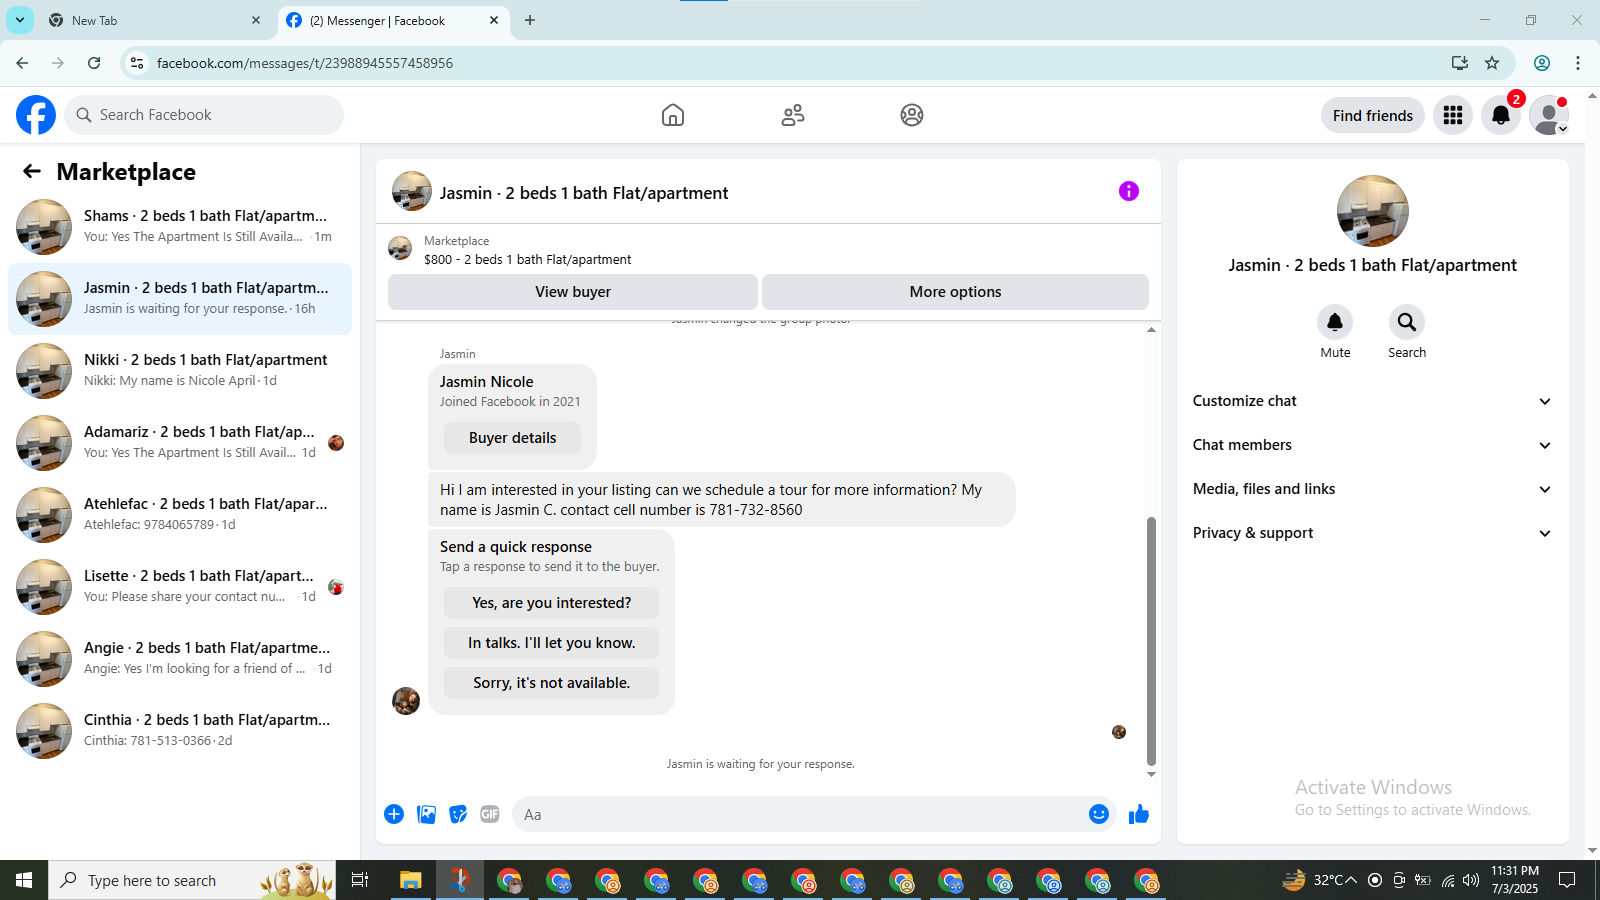Viewport: 1600px width, 900px height.
Task: Open Angie conversation in Marketplace list
Action: [x=180, y=659]
